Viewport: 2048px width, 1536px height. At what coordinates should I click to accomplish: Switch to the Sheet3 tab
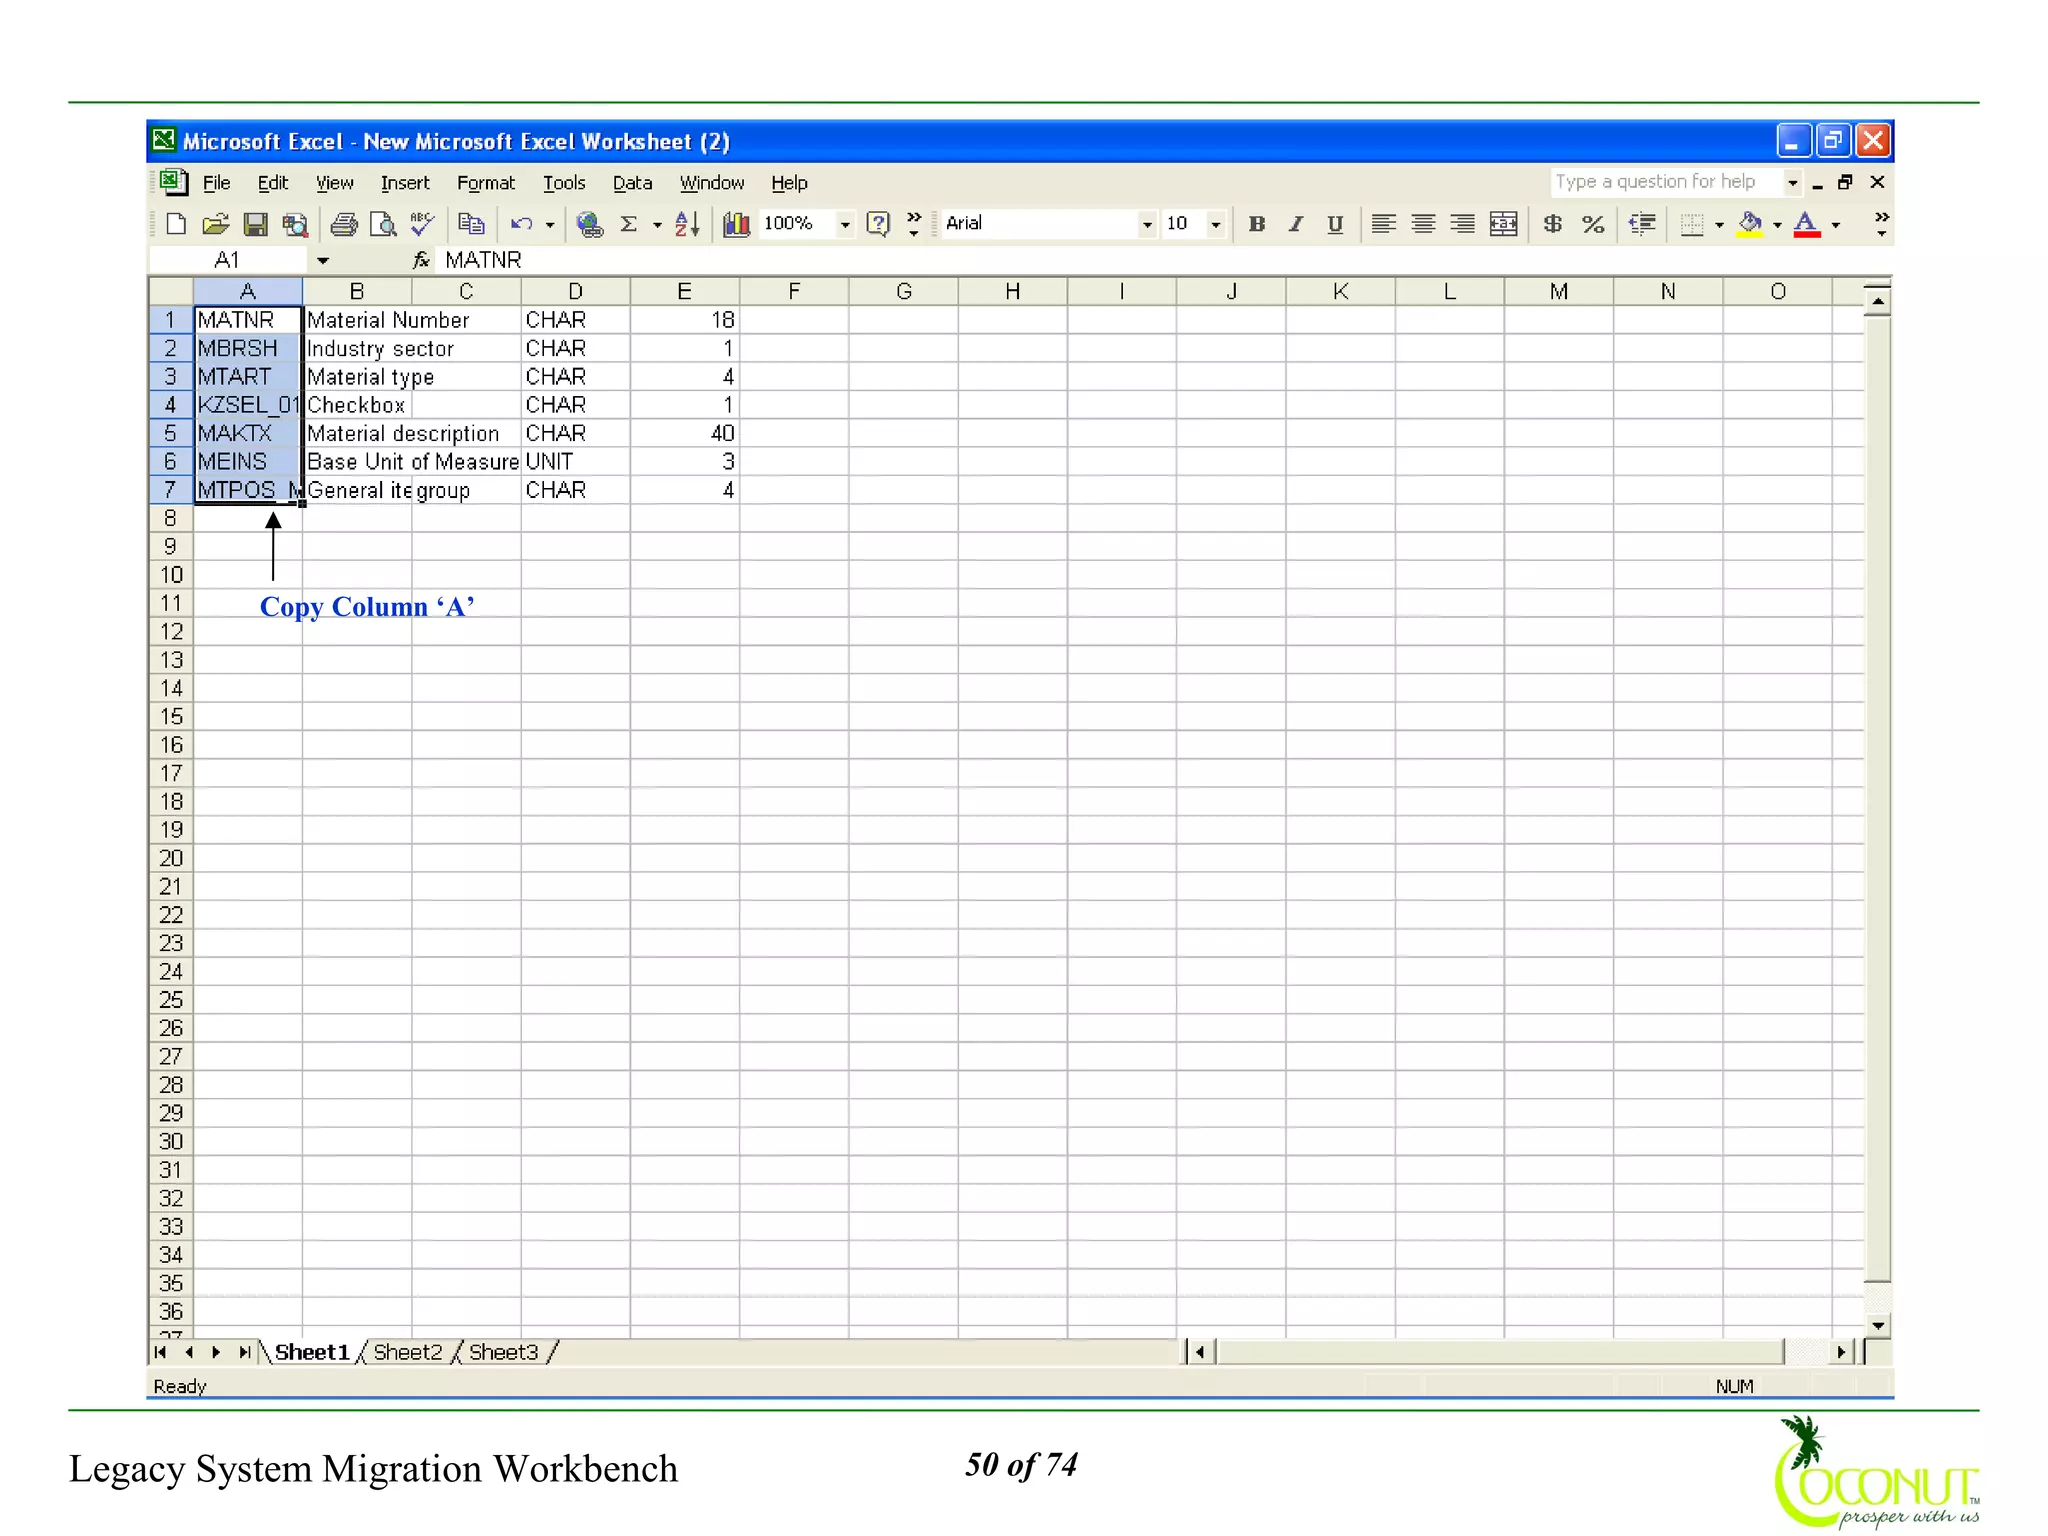tap(503, 1352)
